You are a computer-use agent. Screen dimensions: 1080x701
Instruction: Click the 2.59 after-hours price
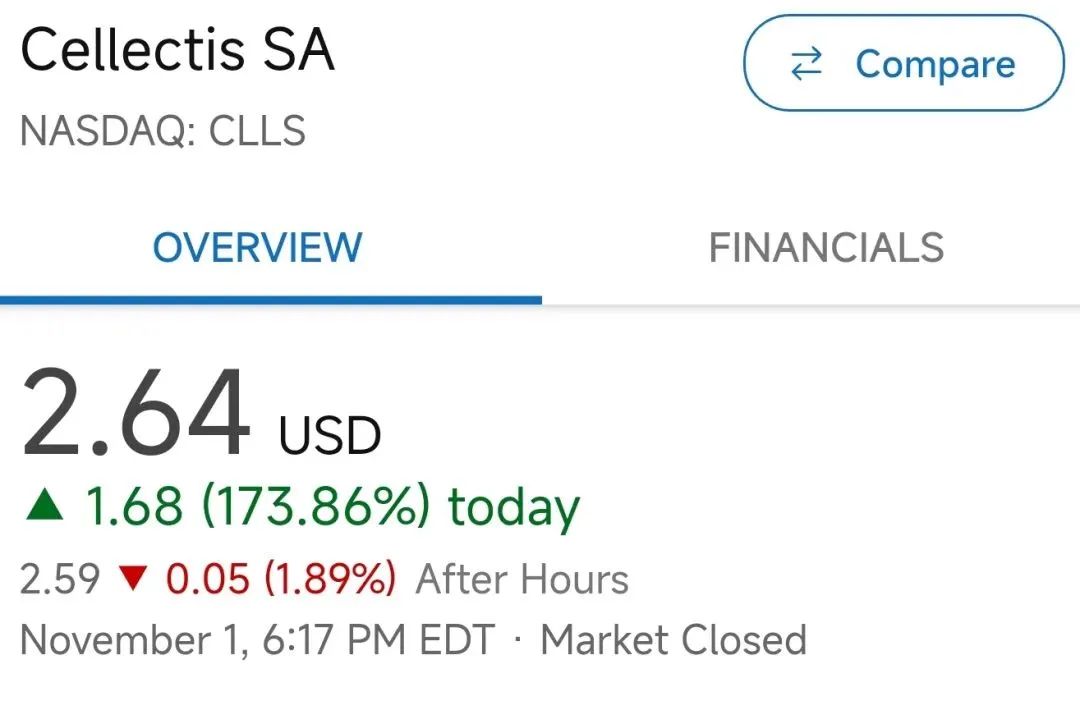[60, 579]
